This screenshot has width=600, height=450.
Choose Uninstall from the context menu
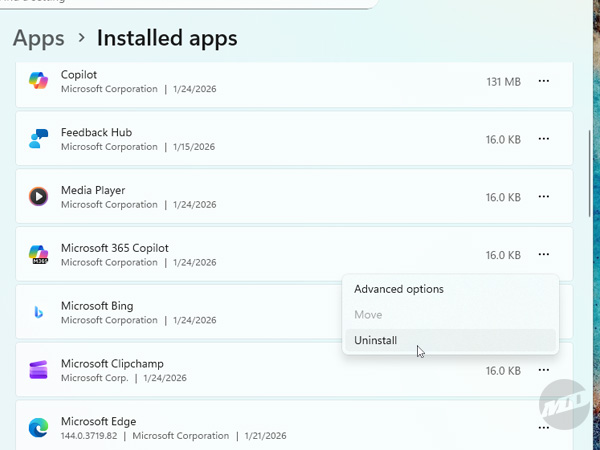376,340
